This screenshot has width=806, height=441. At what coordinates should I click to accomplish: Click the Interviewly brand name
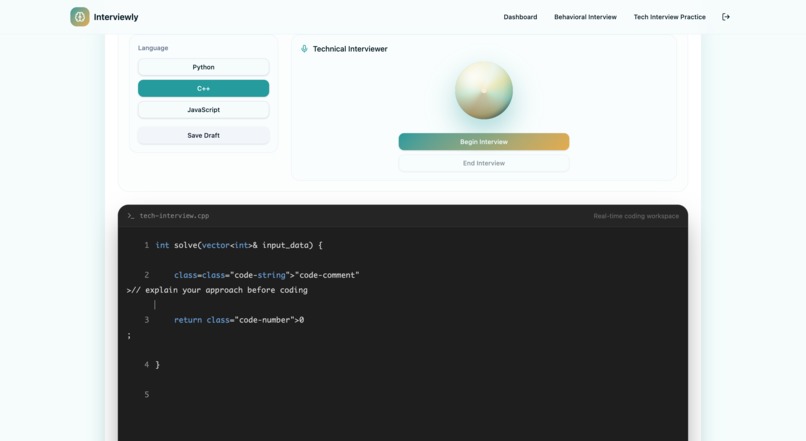(116, 17)
